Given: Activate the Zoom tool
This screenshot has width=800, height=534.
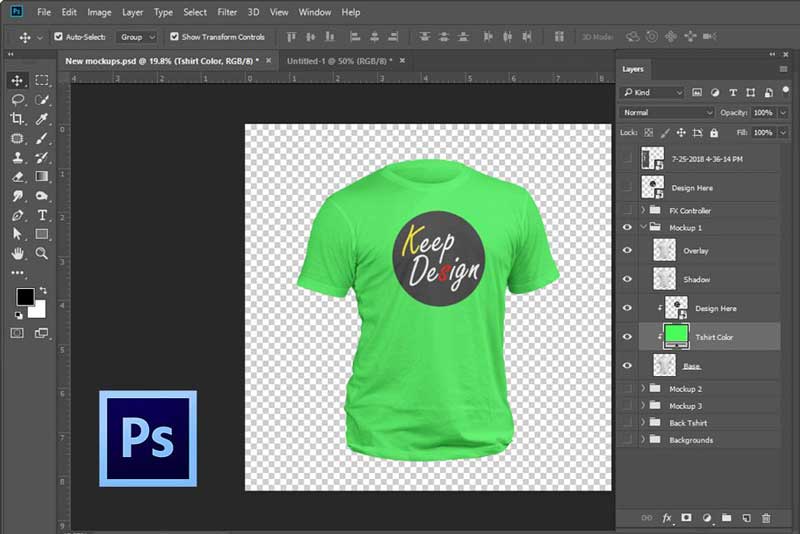Looking at the screenshot, I should 42,253.
